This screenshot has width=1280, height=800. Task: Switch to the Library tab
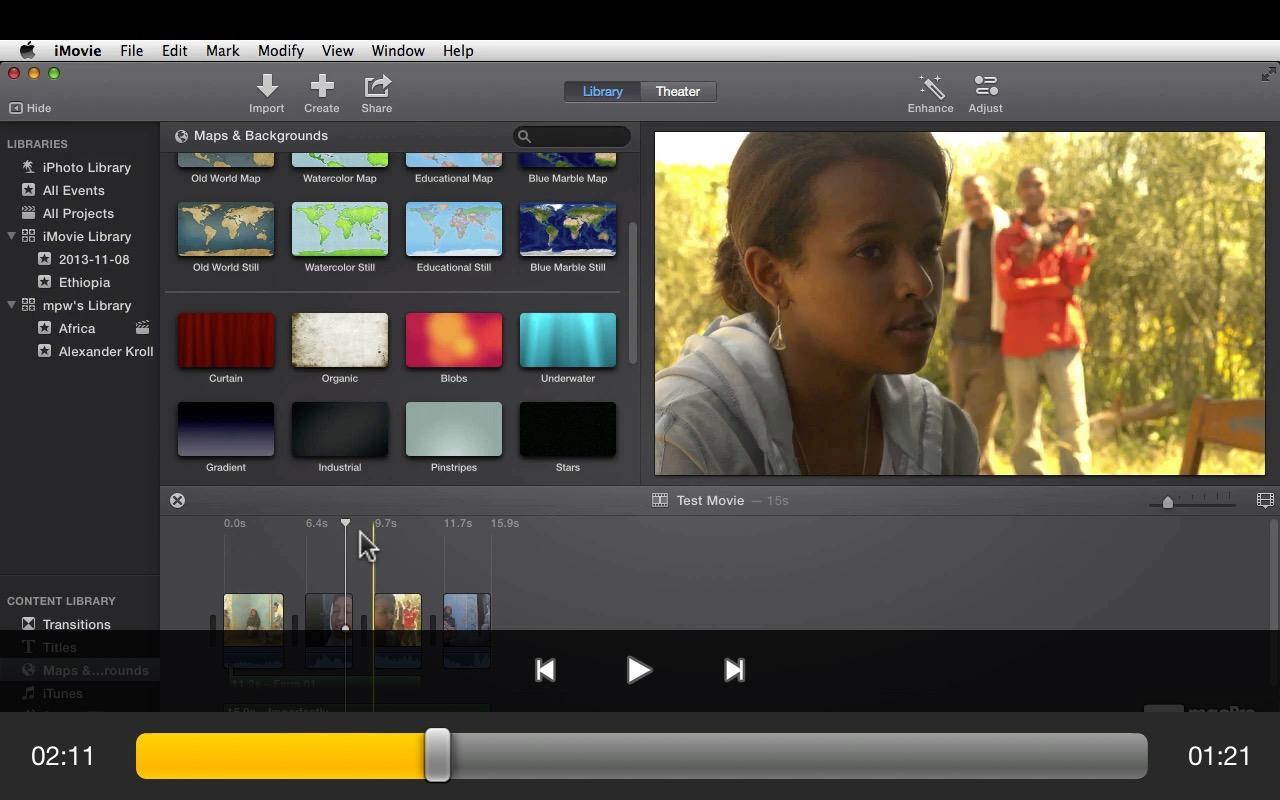[602, 91]
